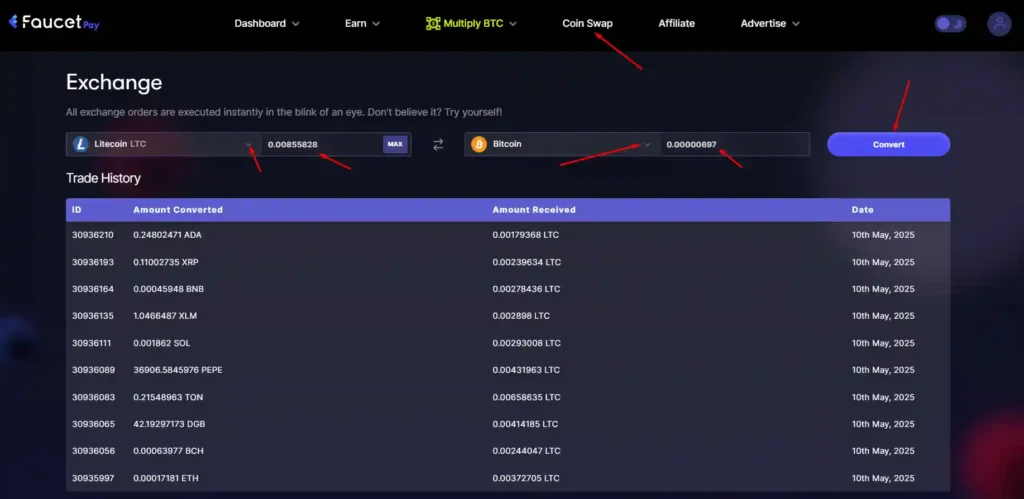
Task: Click 0.00658635 LTC received value
Action: [x=526, y=397]
